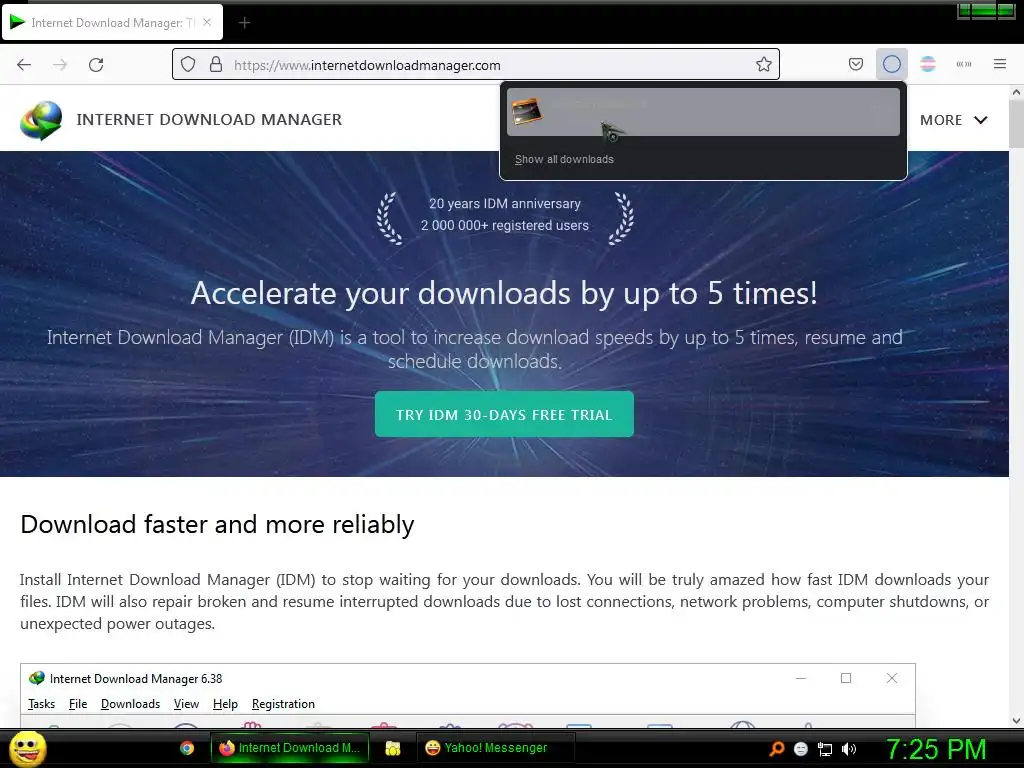
Task: Click the page scrollbar up arrow
Action: click(x=1016, y=93)
